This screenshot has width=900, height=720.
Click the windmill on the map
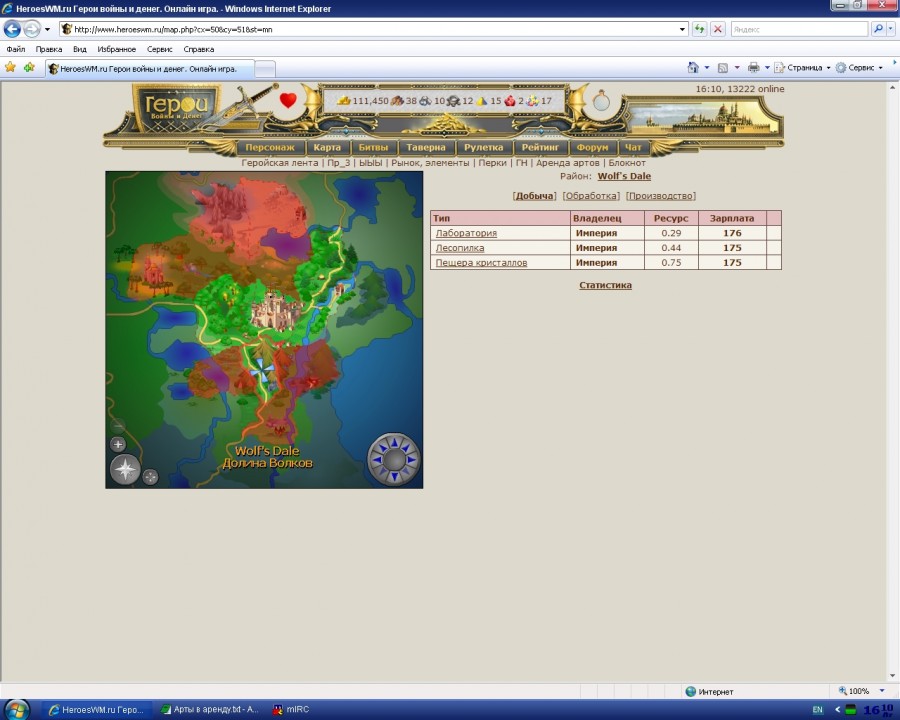point(262,370)
